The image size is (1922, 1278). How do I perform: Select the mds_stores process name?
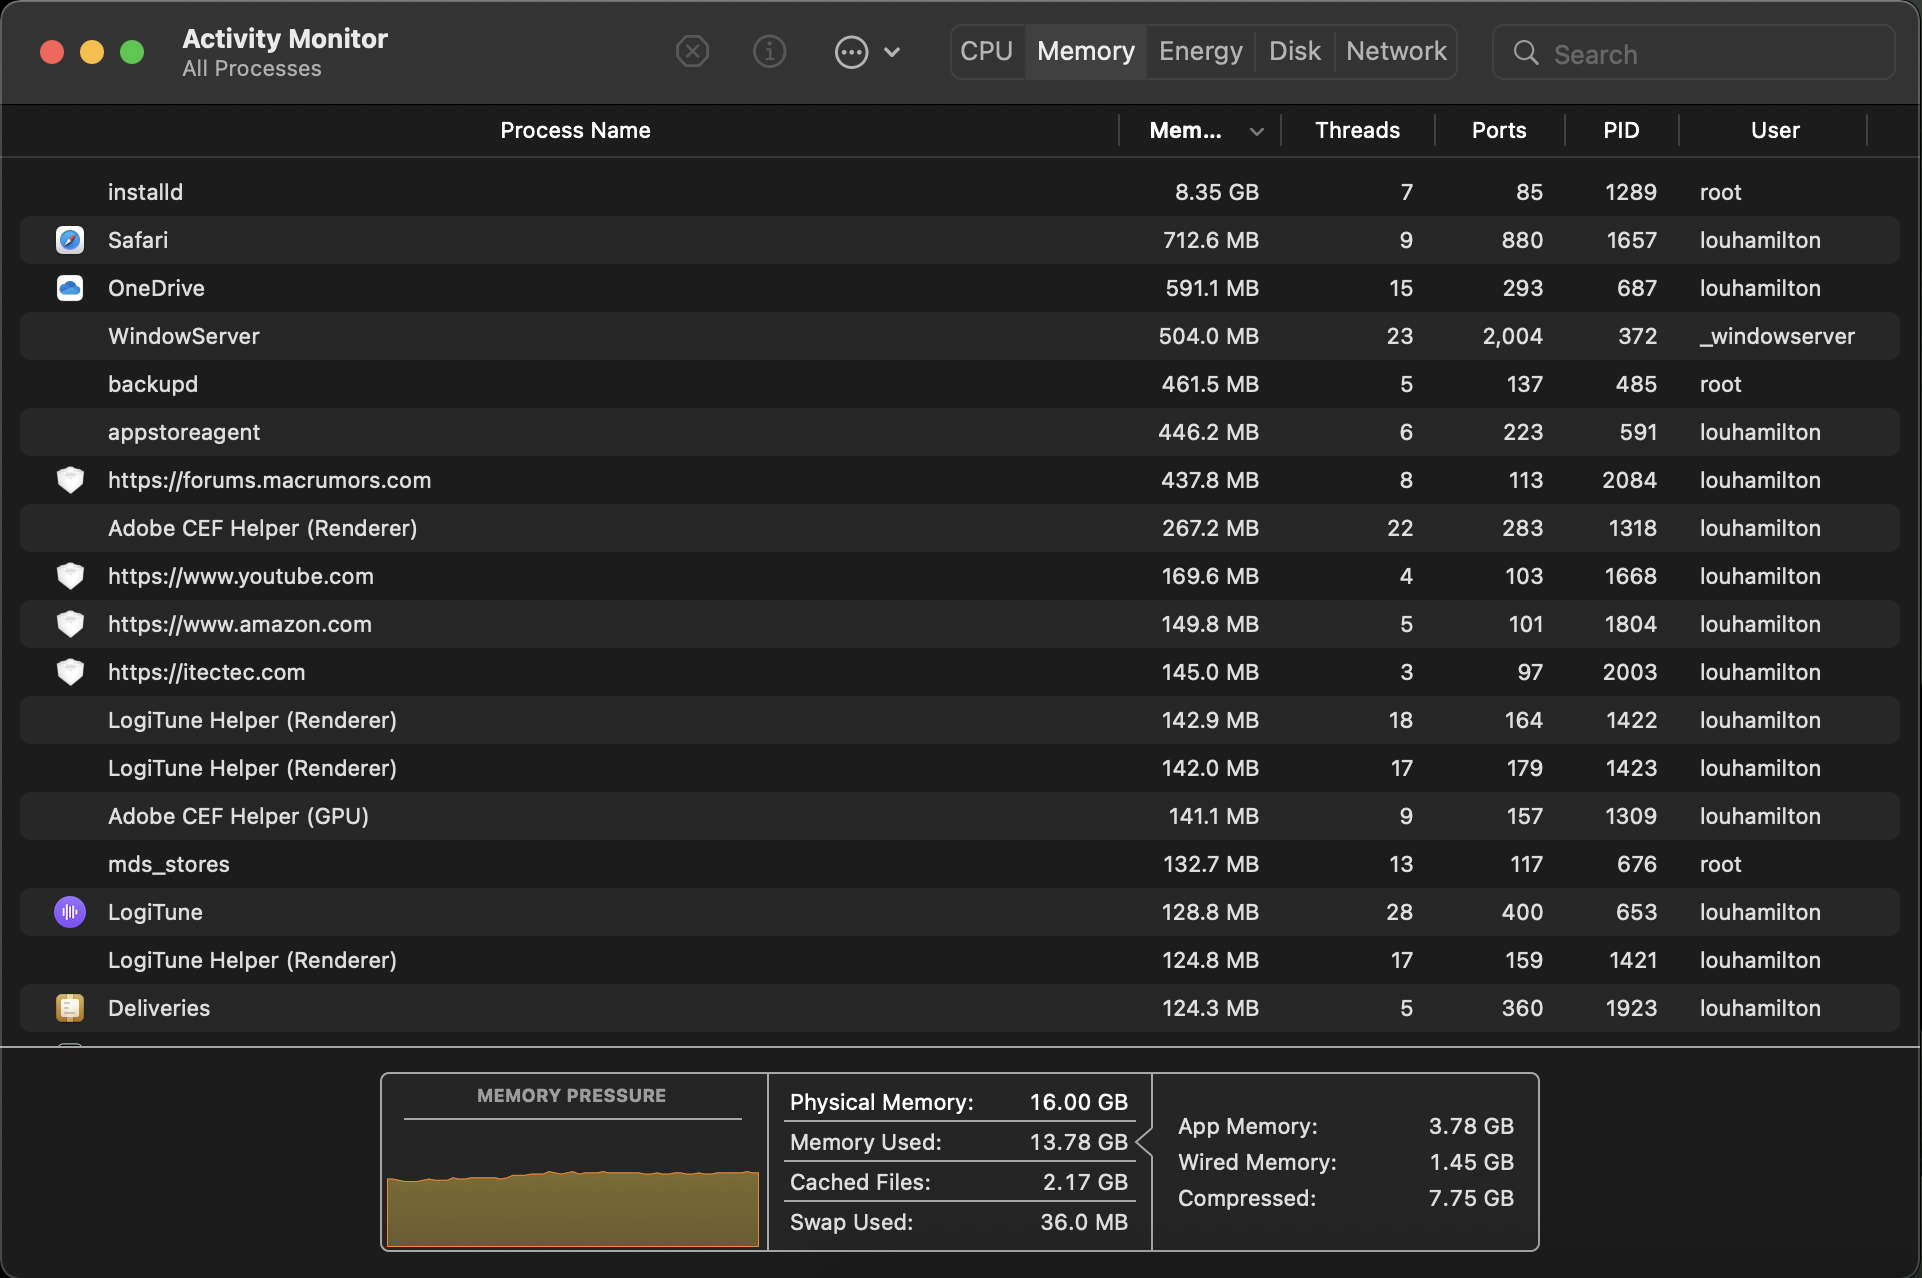pyautogui.click(x=169, y=864)
